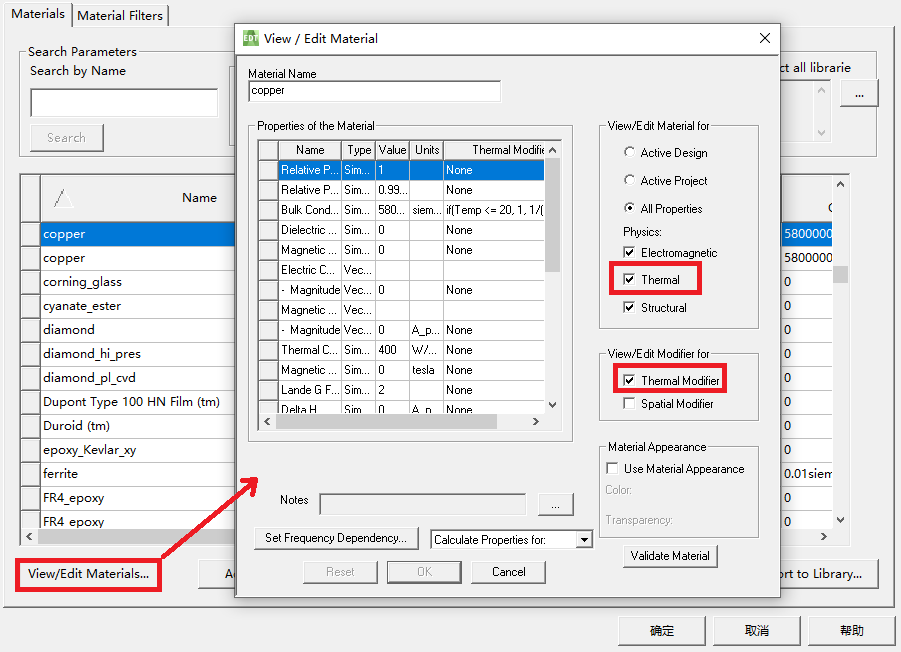901x652 pixels.
Task: Click the Validate Material button
Action: (670, 556)
